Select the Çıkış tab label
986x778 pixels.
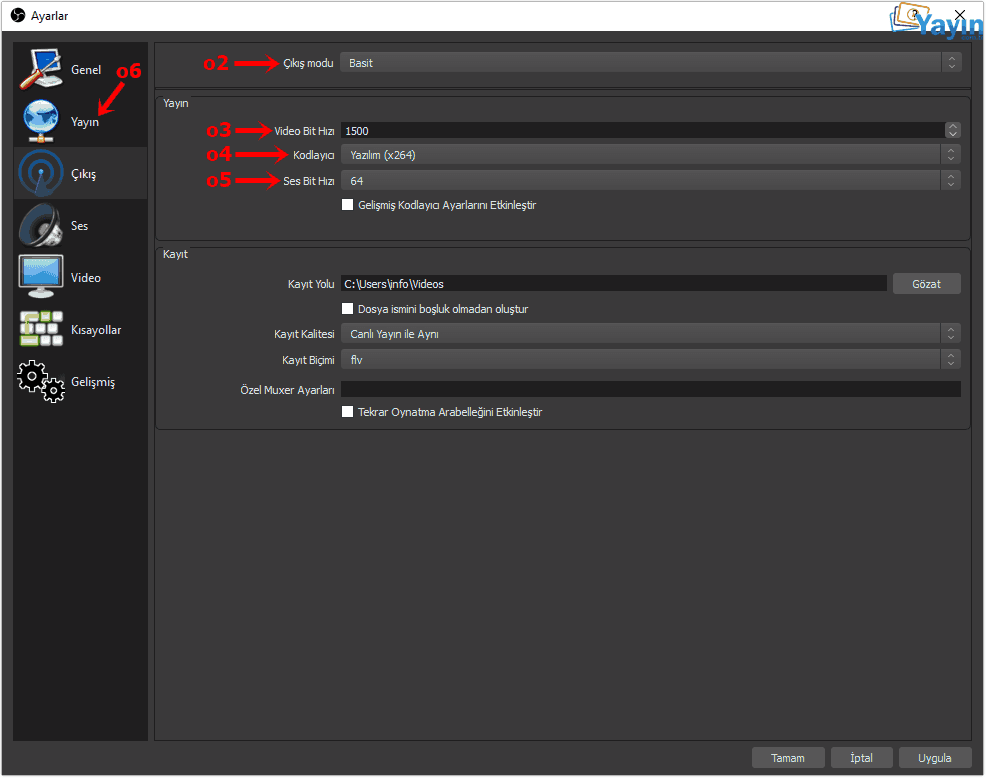click(83, 174)
